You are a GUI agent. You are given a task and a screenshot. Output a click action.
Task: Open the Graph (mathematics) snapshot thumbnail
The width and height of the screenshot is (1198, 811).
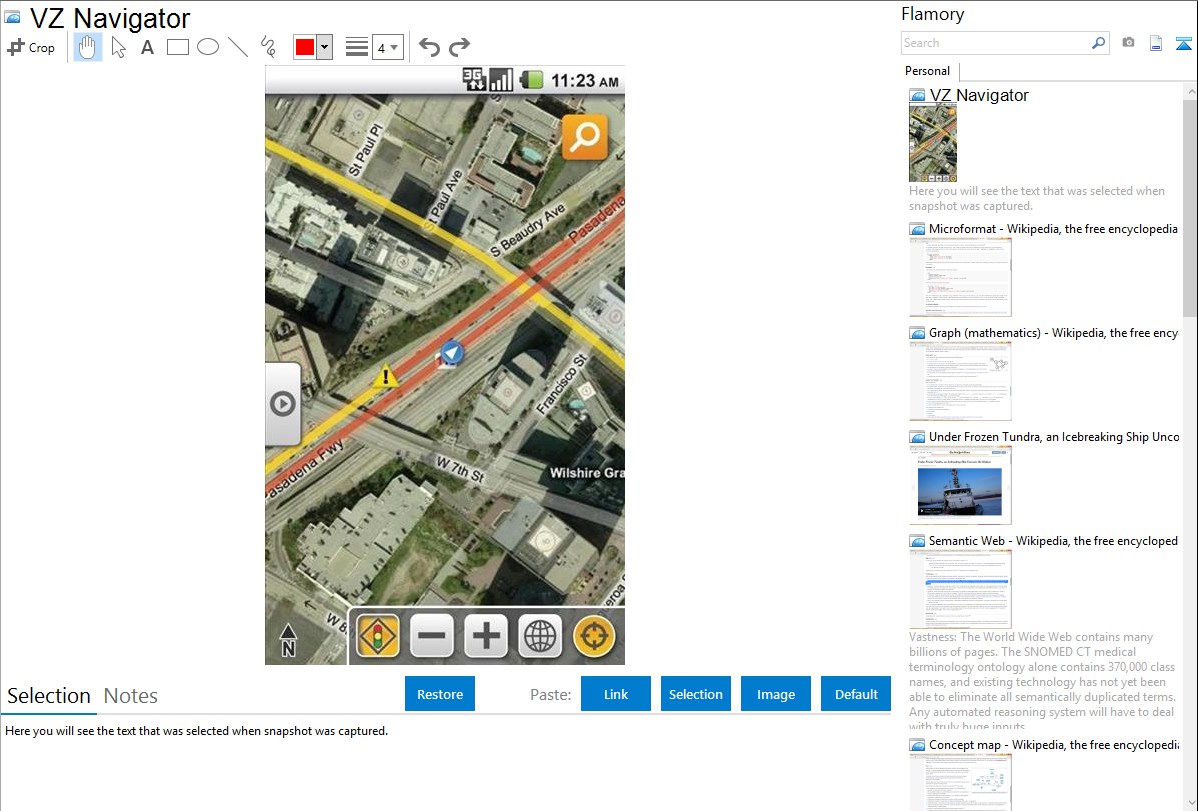tap(960, 381)
